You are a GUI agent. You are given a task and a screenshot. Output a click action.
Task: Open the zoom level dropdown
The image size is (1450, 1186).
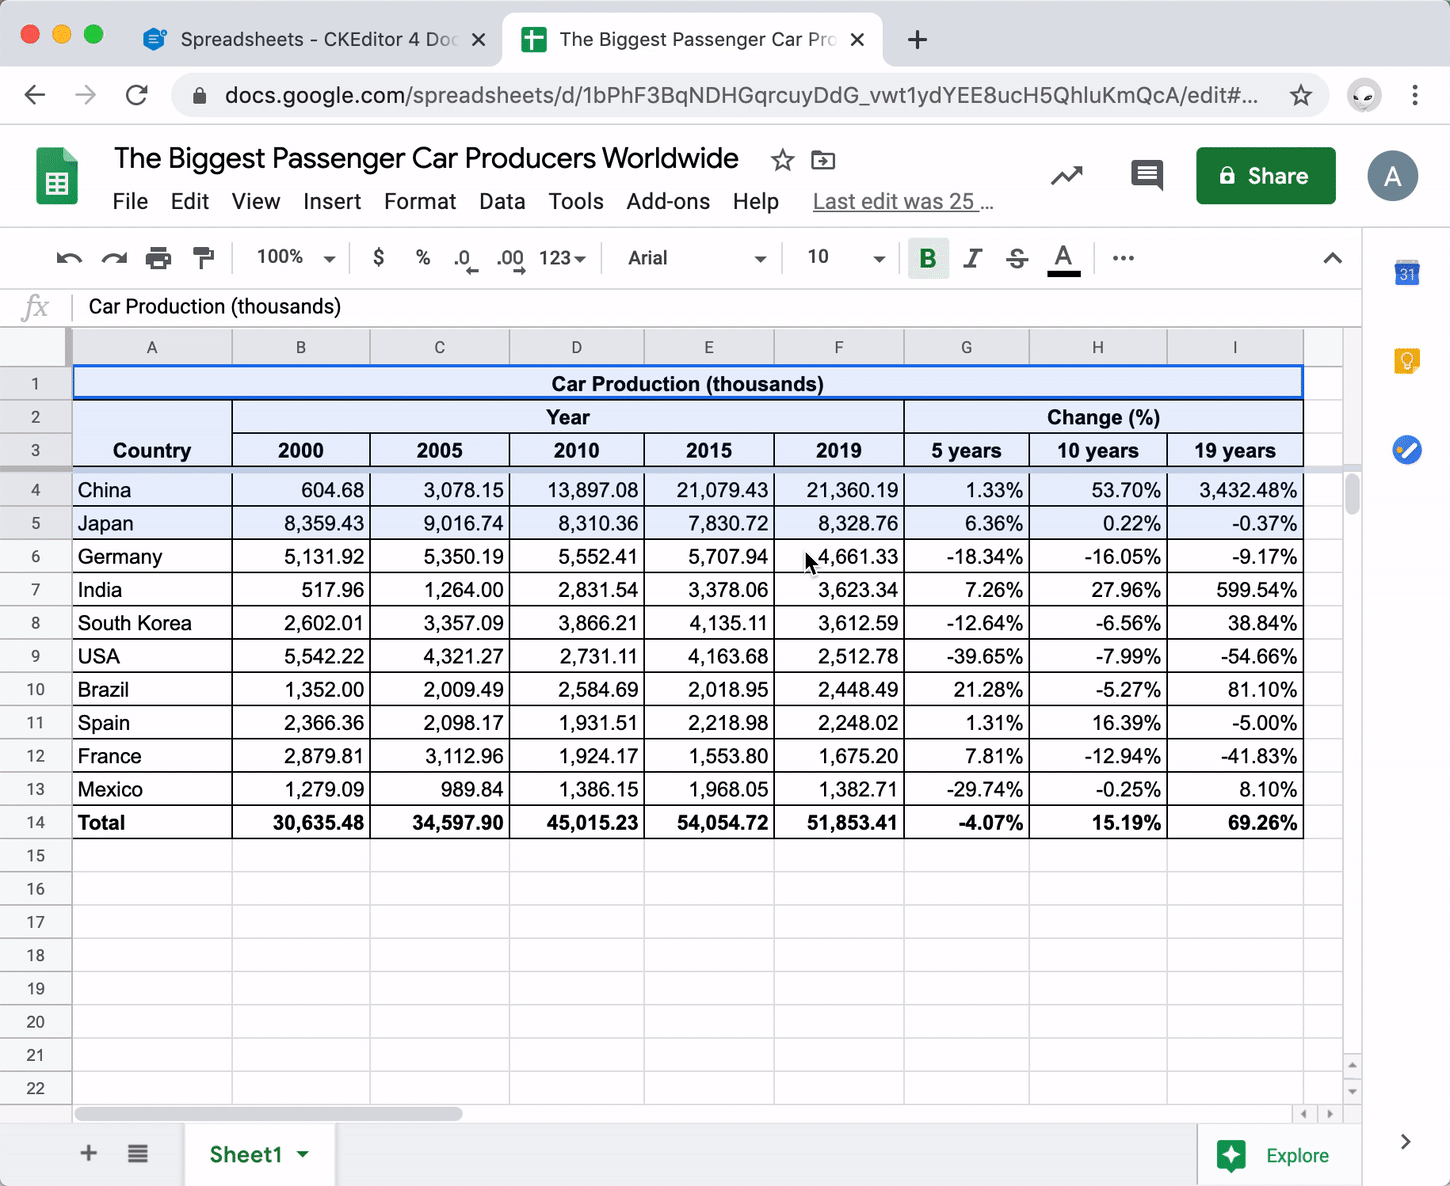(x=295, y=258)
